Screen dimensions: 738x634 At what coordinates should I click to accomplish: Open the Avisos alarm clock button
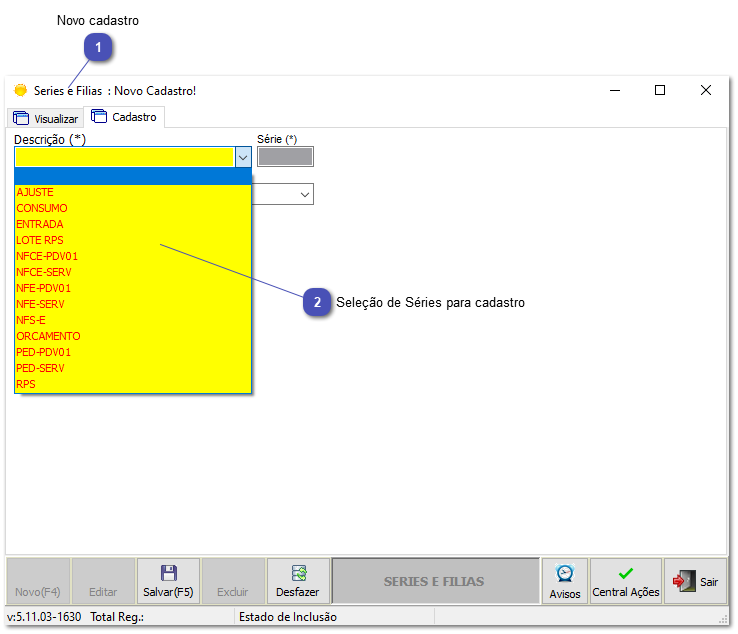(565, 581)
